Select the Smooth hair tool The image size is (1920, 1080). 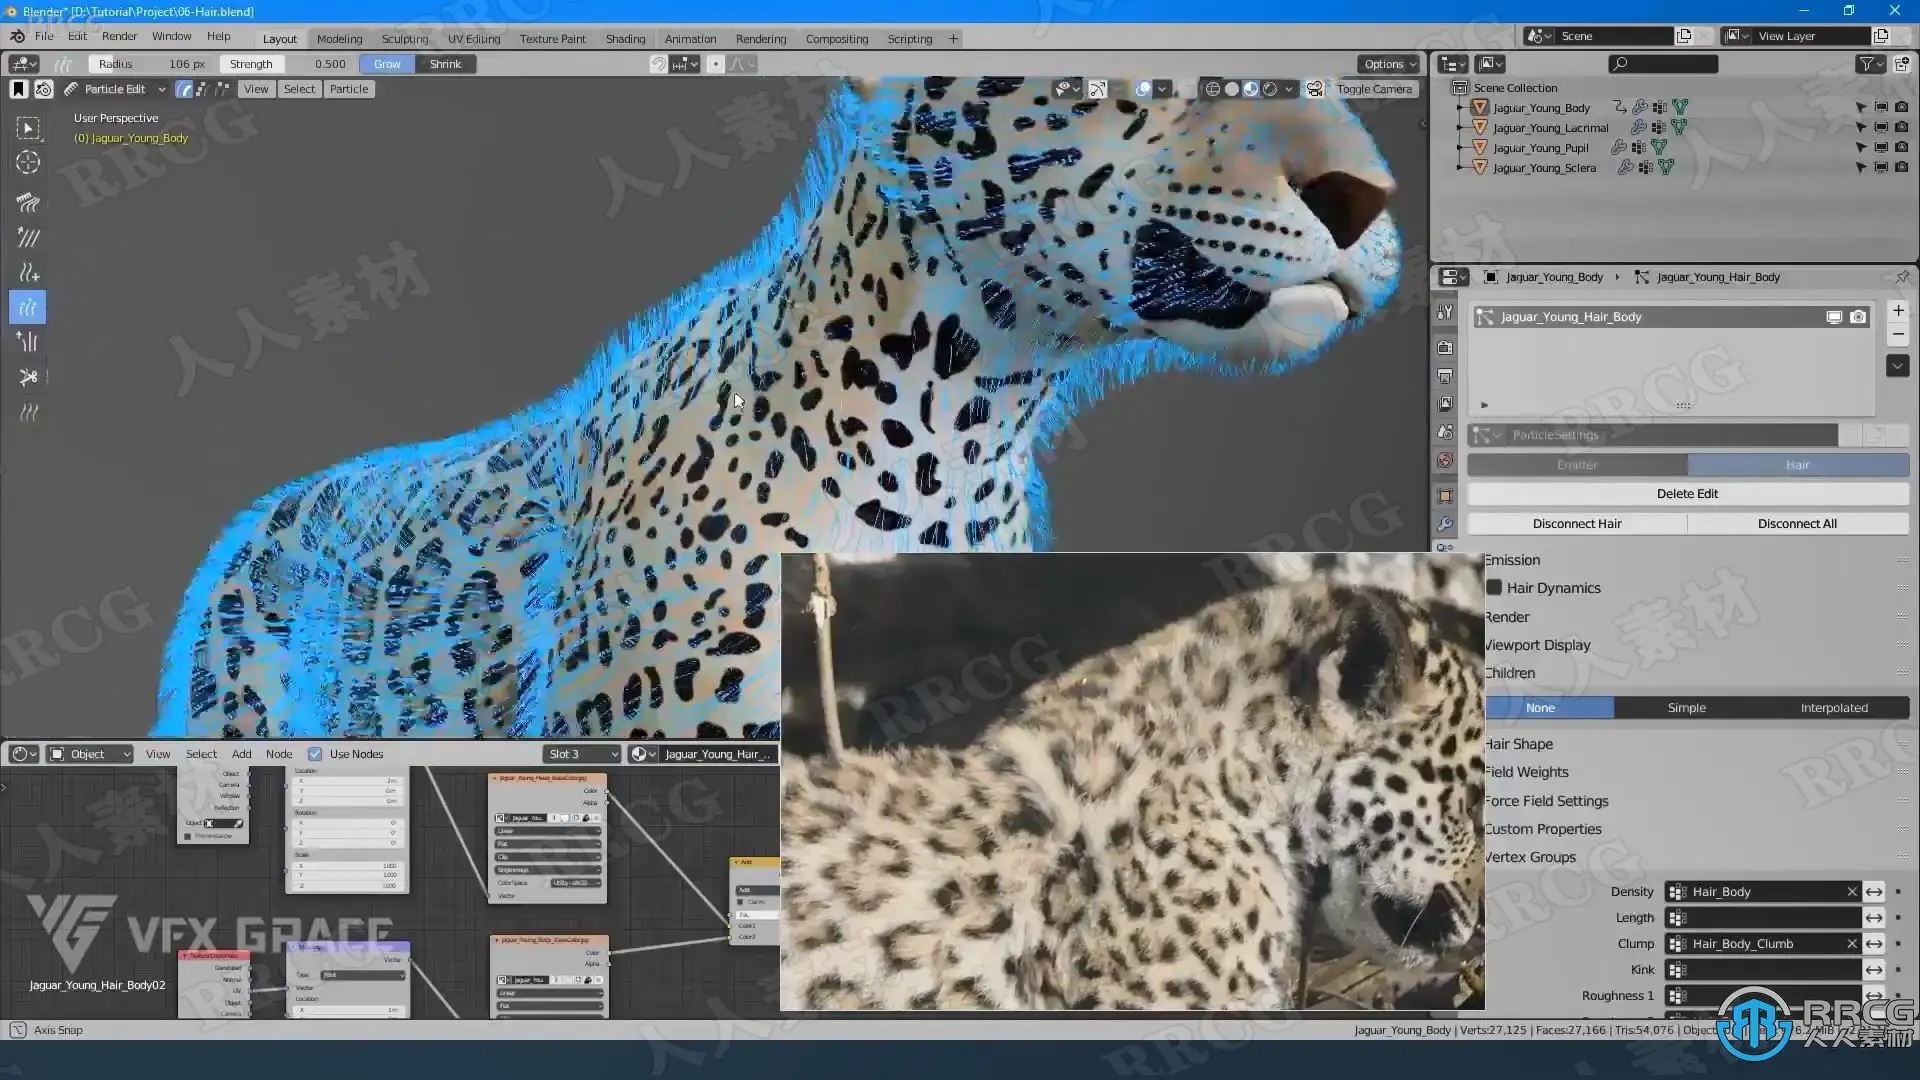28,238
